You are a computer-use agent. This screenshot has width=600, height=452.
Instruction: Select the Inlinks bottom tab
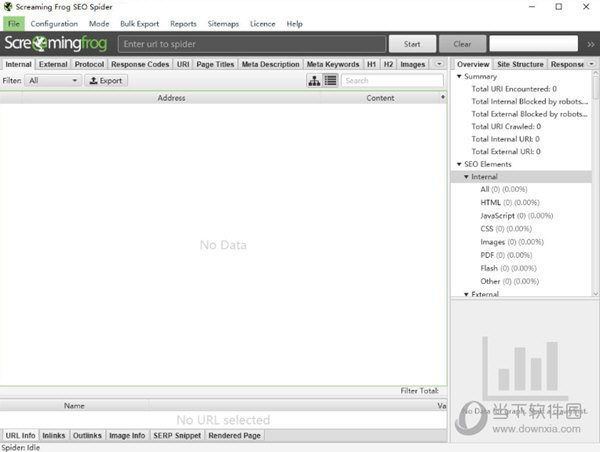54,436
